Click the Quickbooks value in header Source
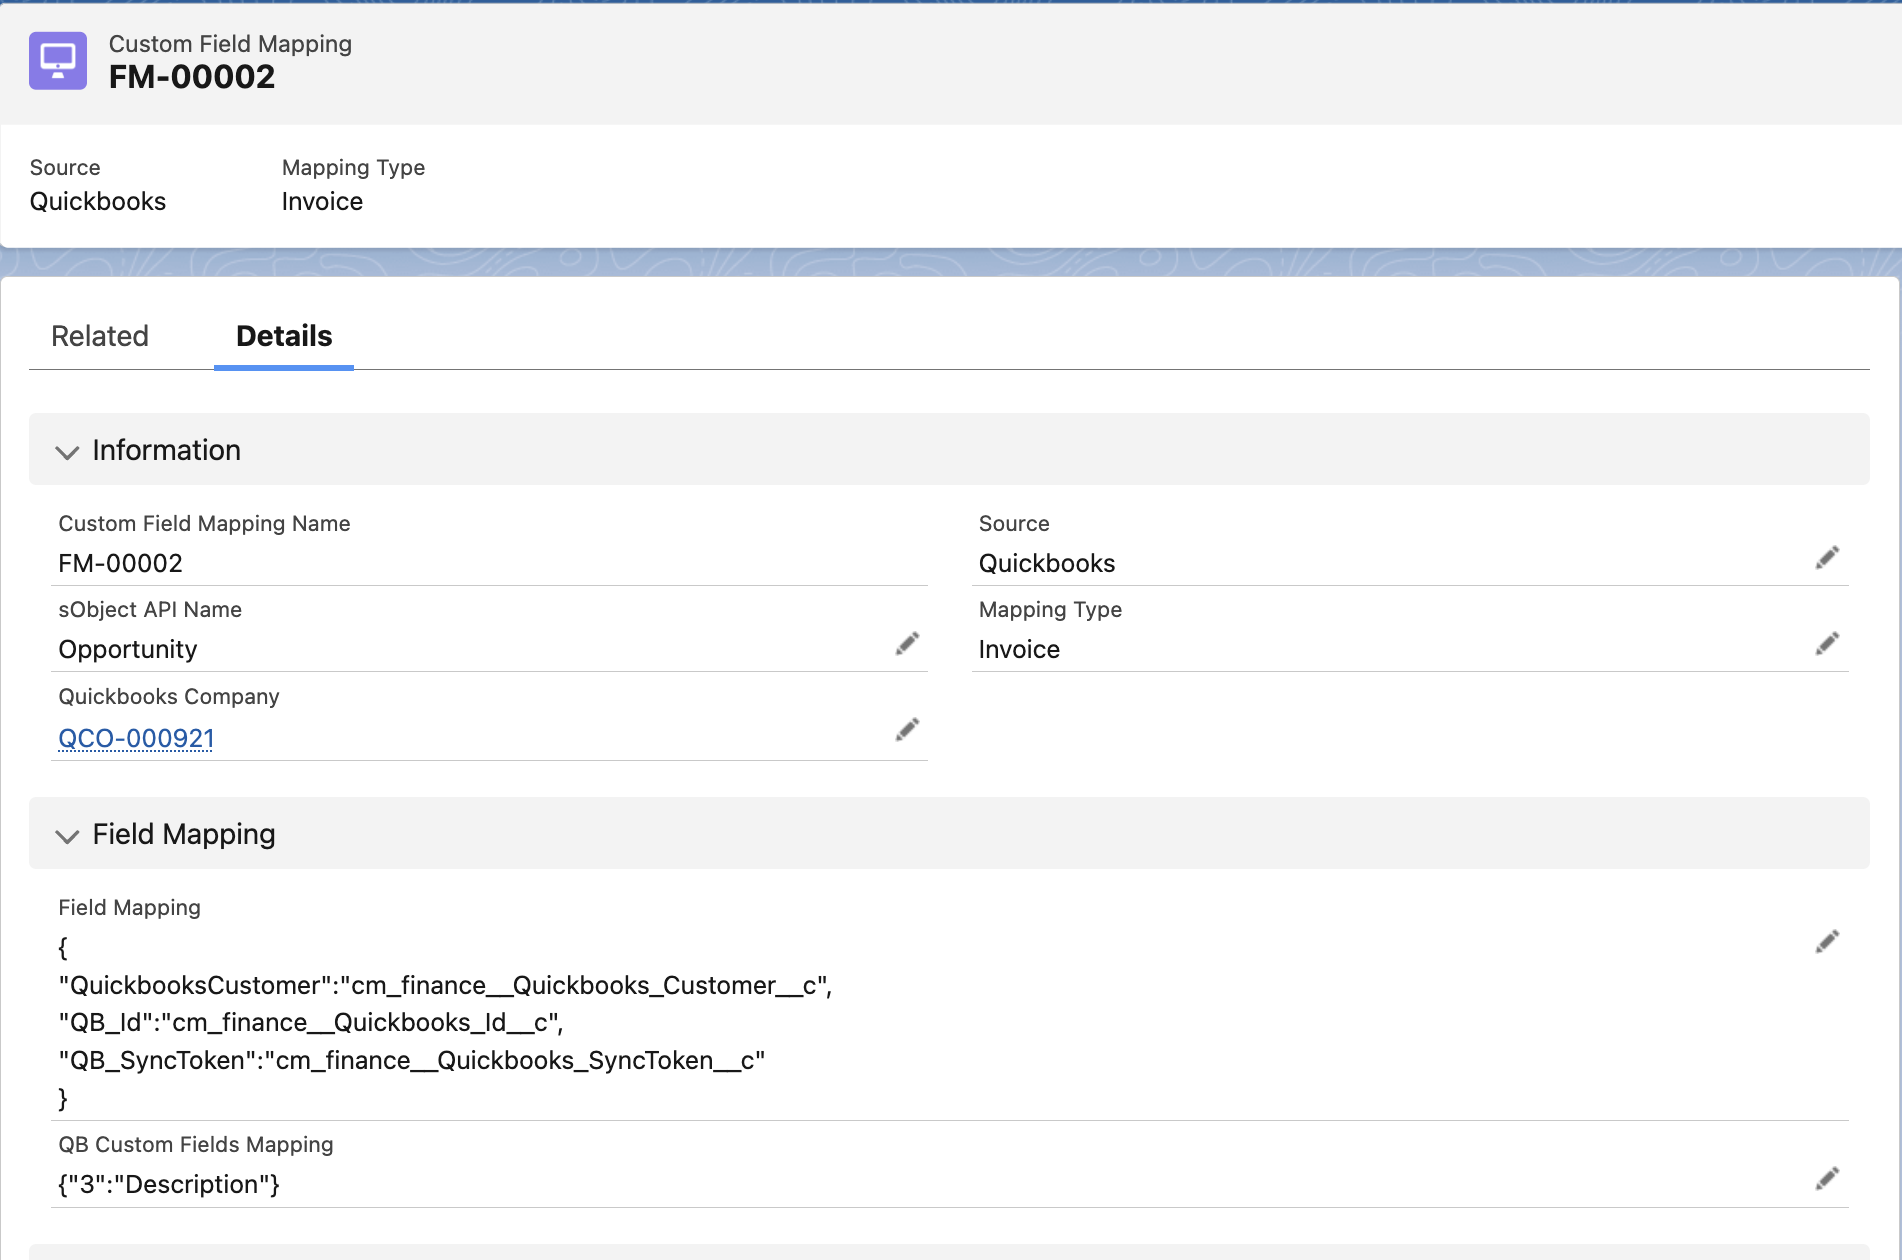This screenshot has width=1902, height=1260. (98, 201)
